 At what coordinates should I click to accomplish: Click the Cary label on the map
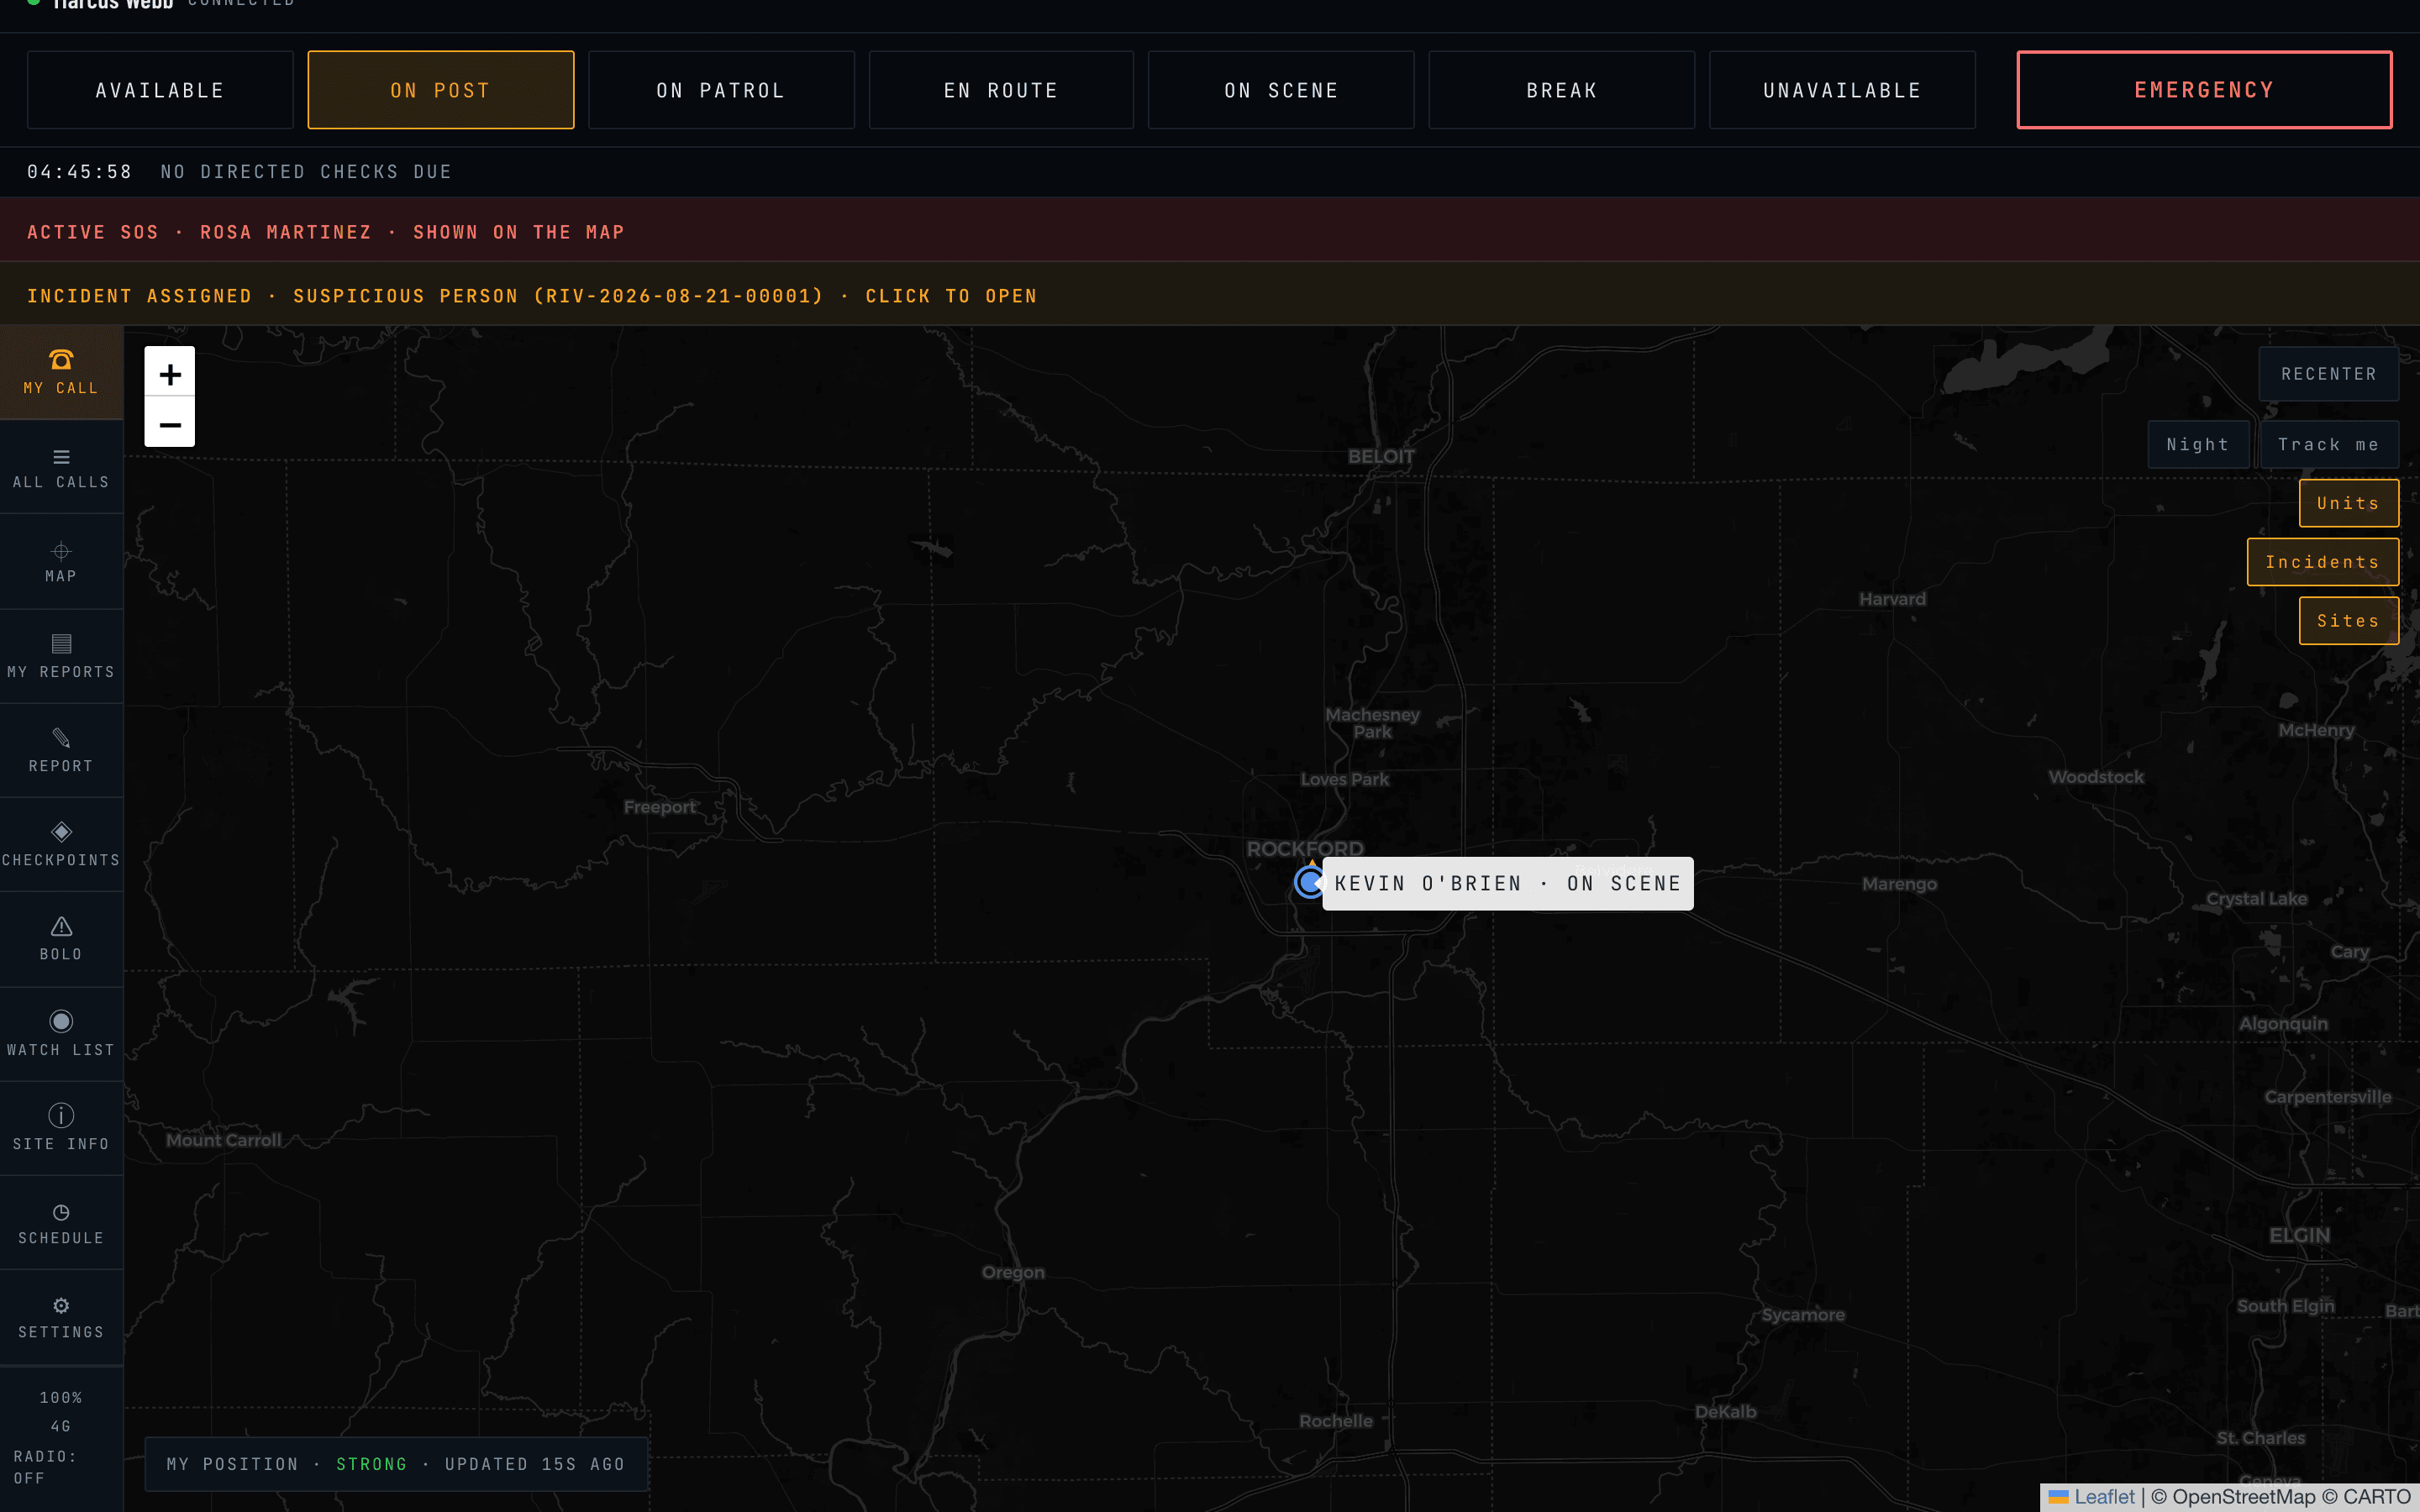click(2349, 952)
